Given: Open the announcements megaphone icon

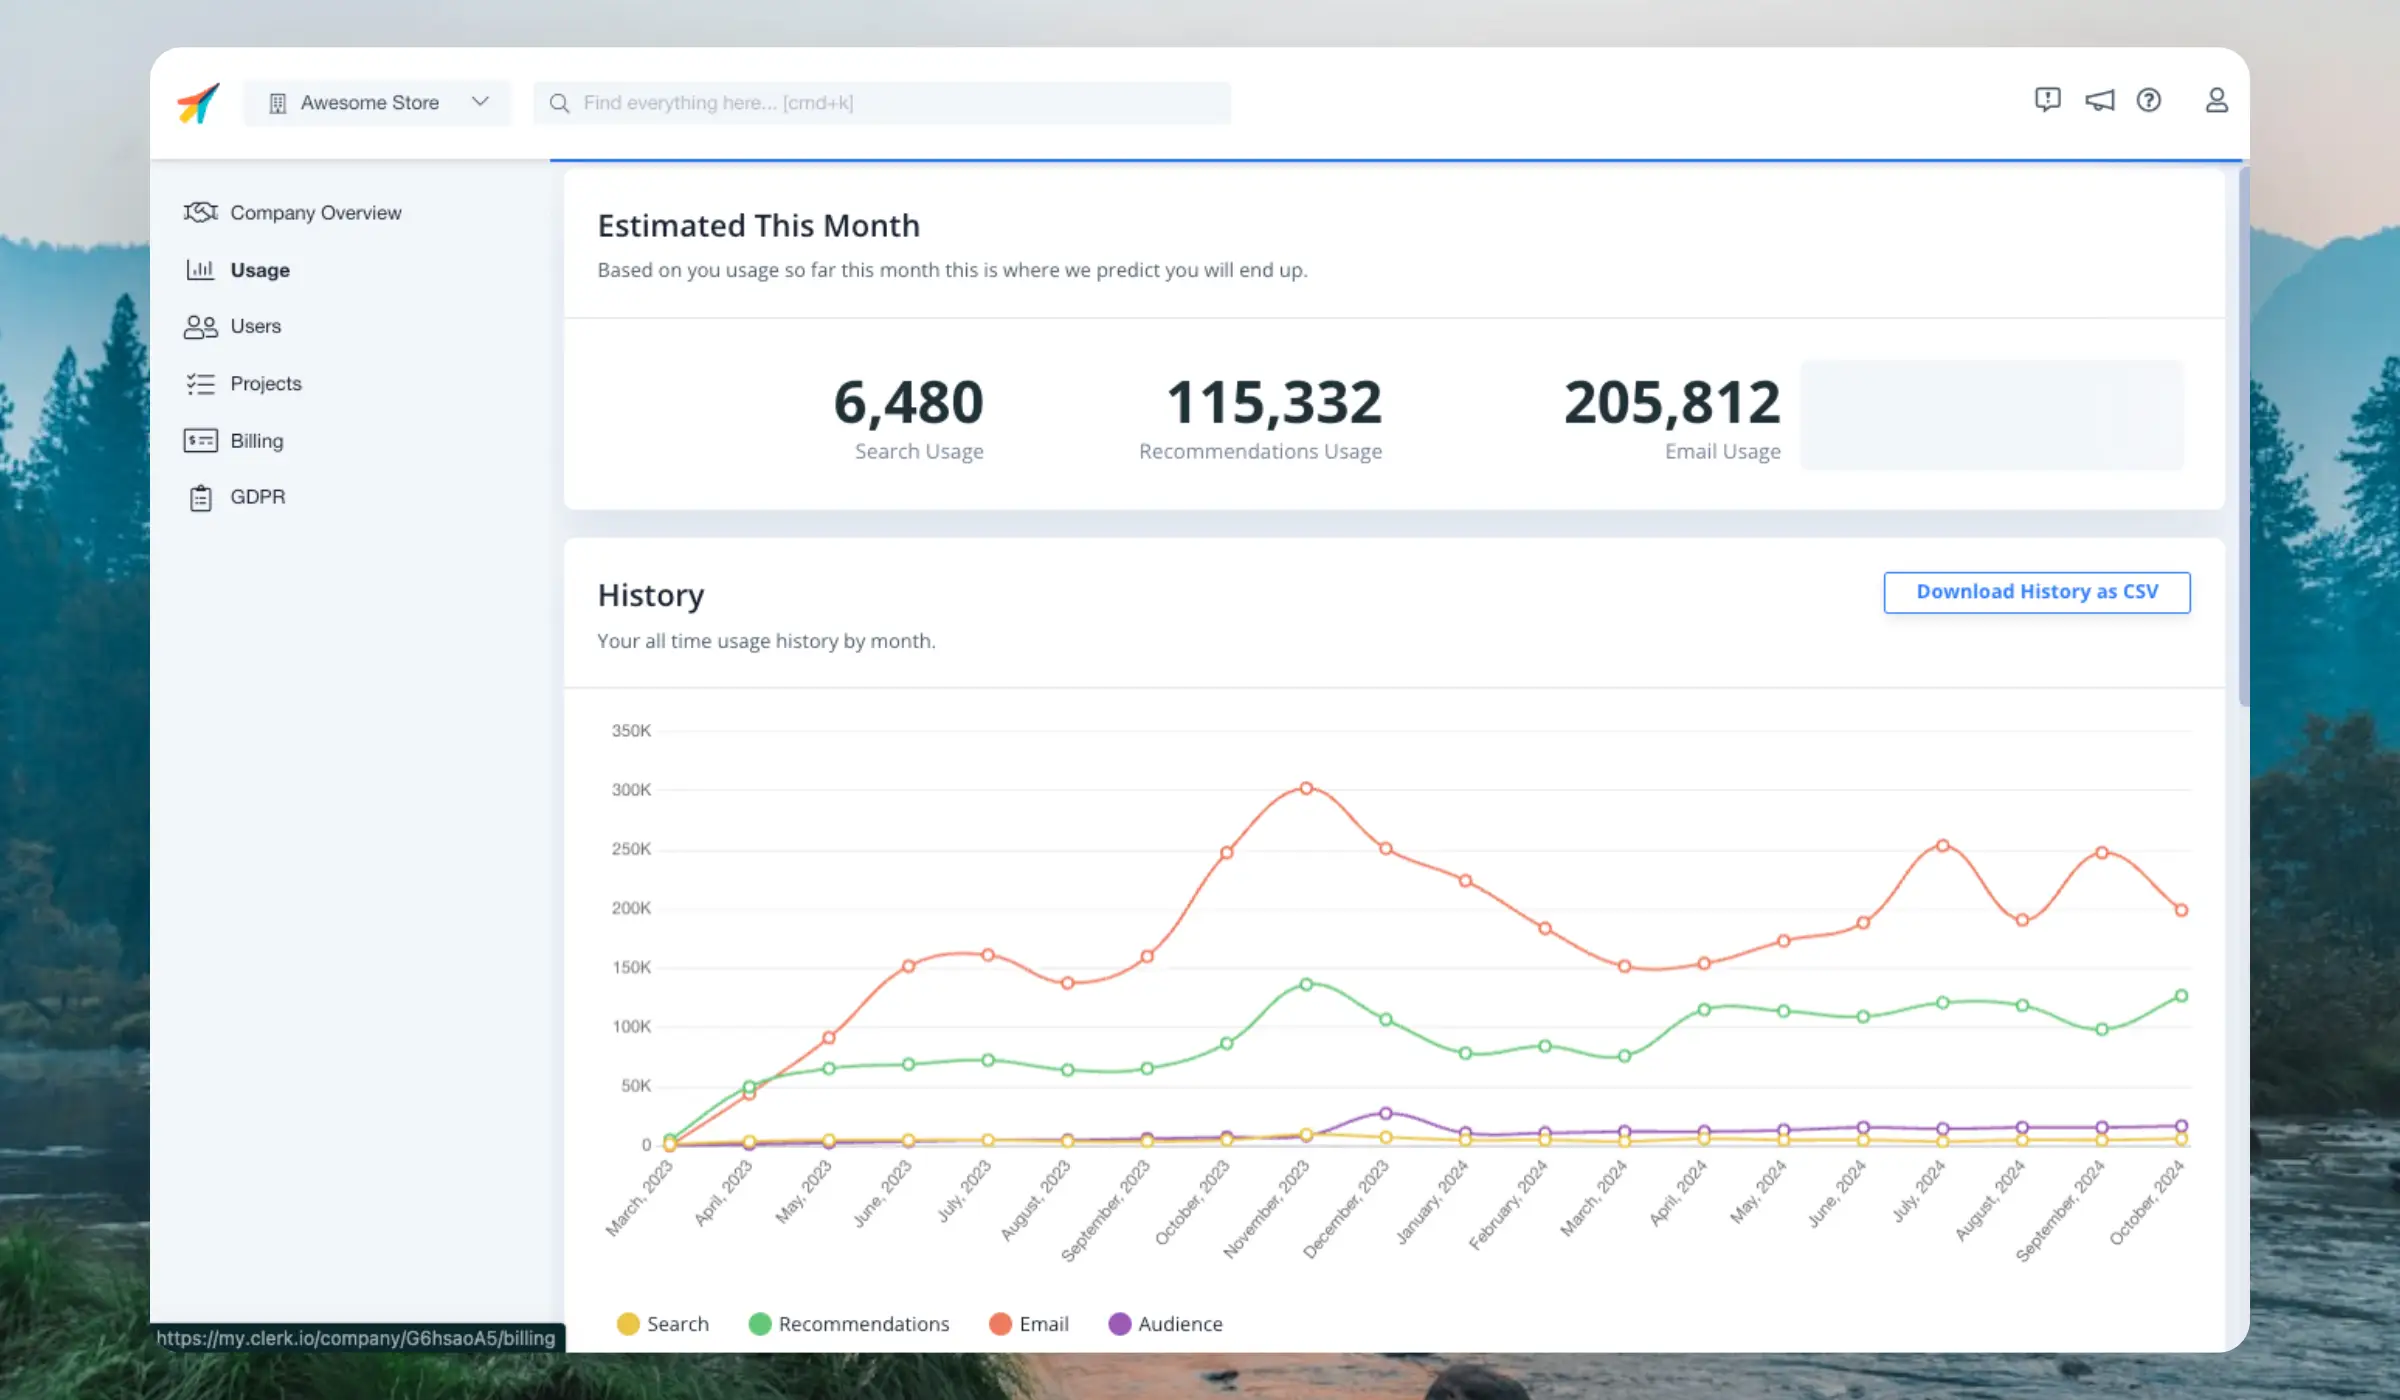Looking at the screenshot, I should coord(2099,100).
